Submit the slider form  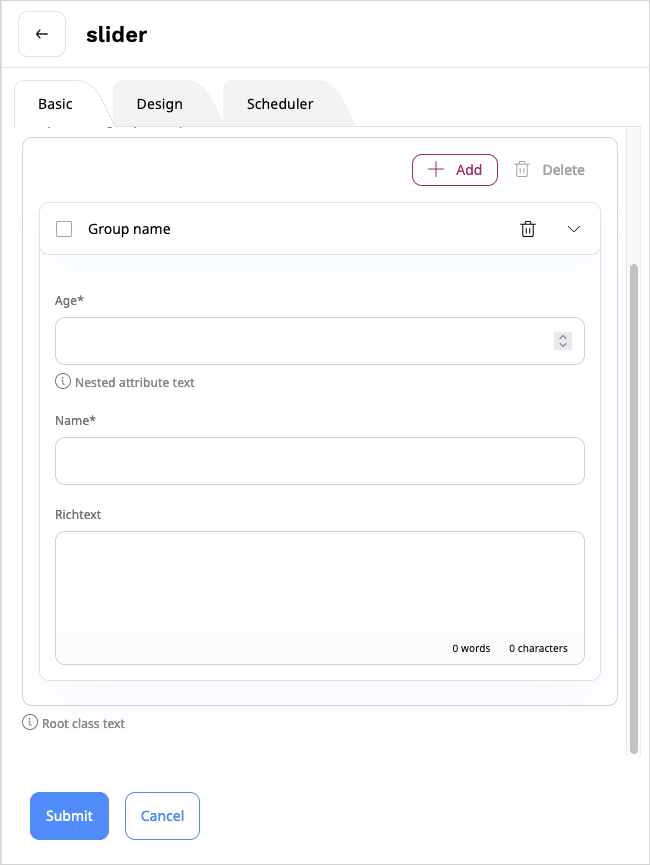(69, 815)
